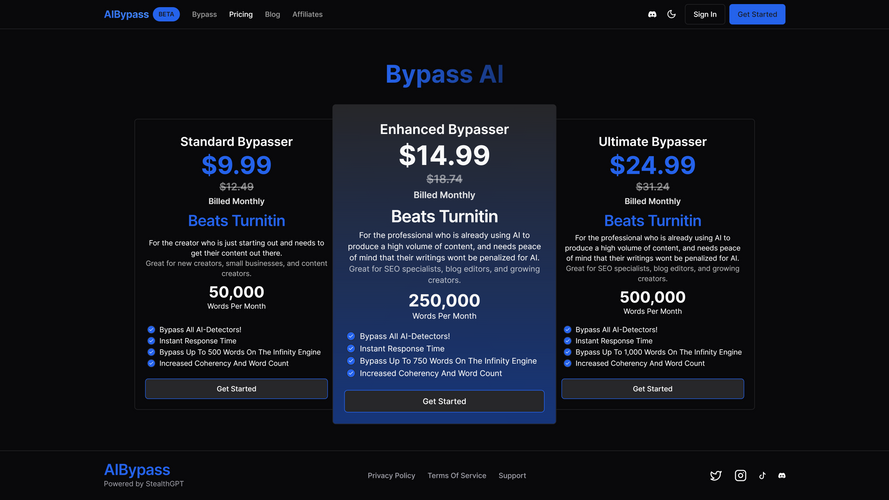Get started with Standard Bypasser plan

pos(236,389)
